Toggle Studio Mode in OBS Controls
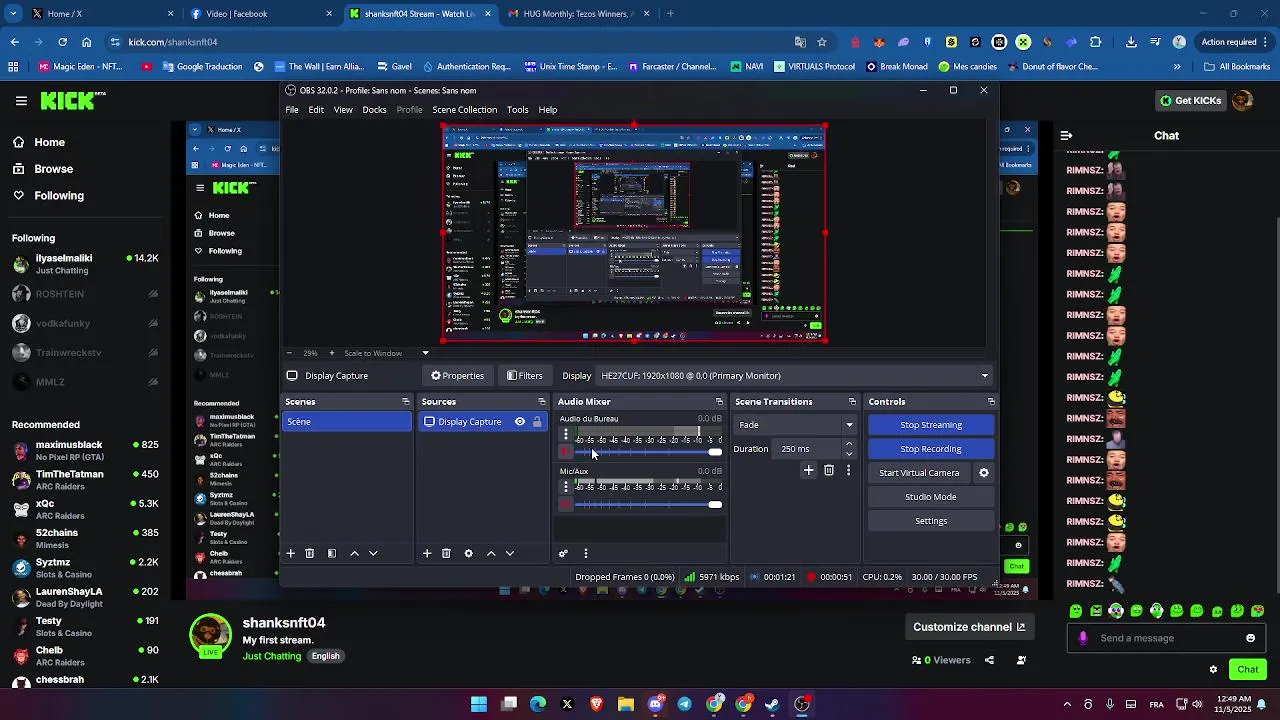 pyautogui.click(x=931, y=497)
